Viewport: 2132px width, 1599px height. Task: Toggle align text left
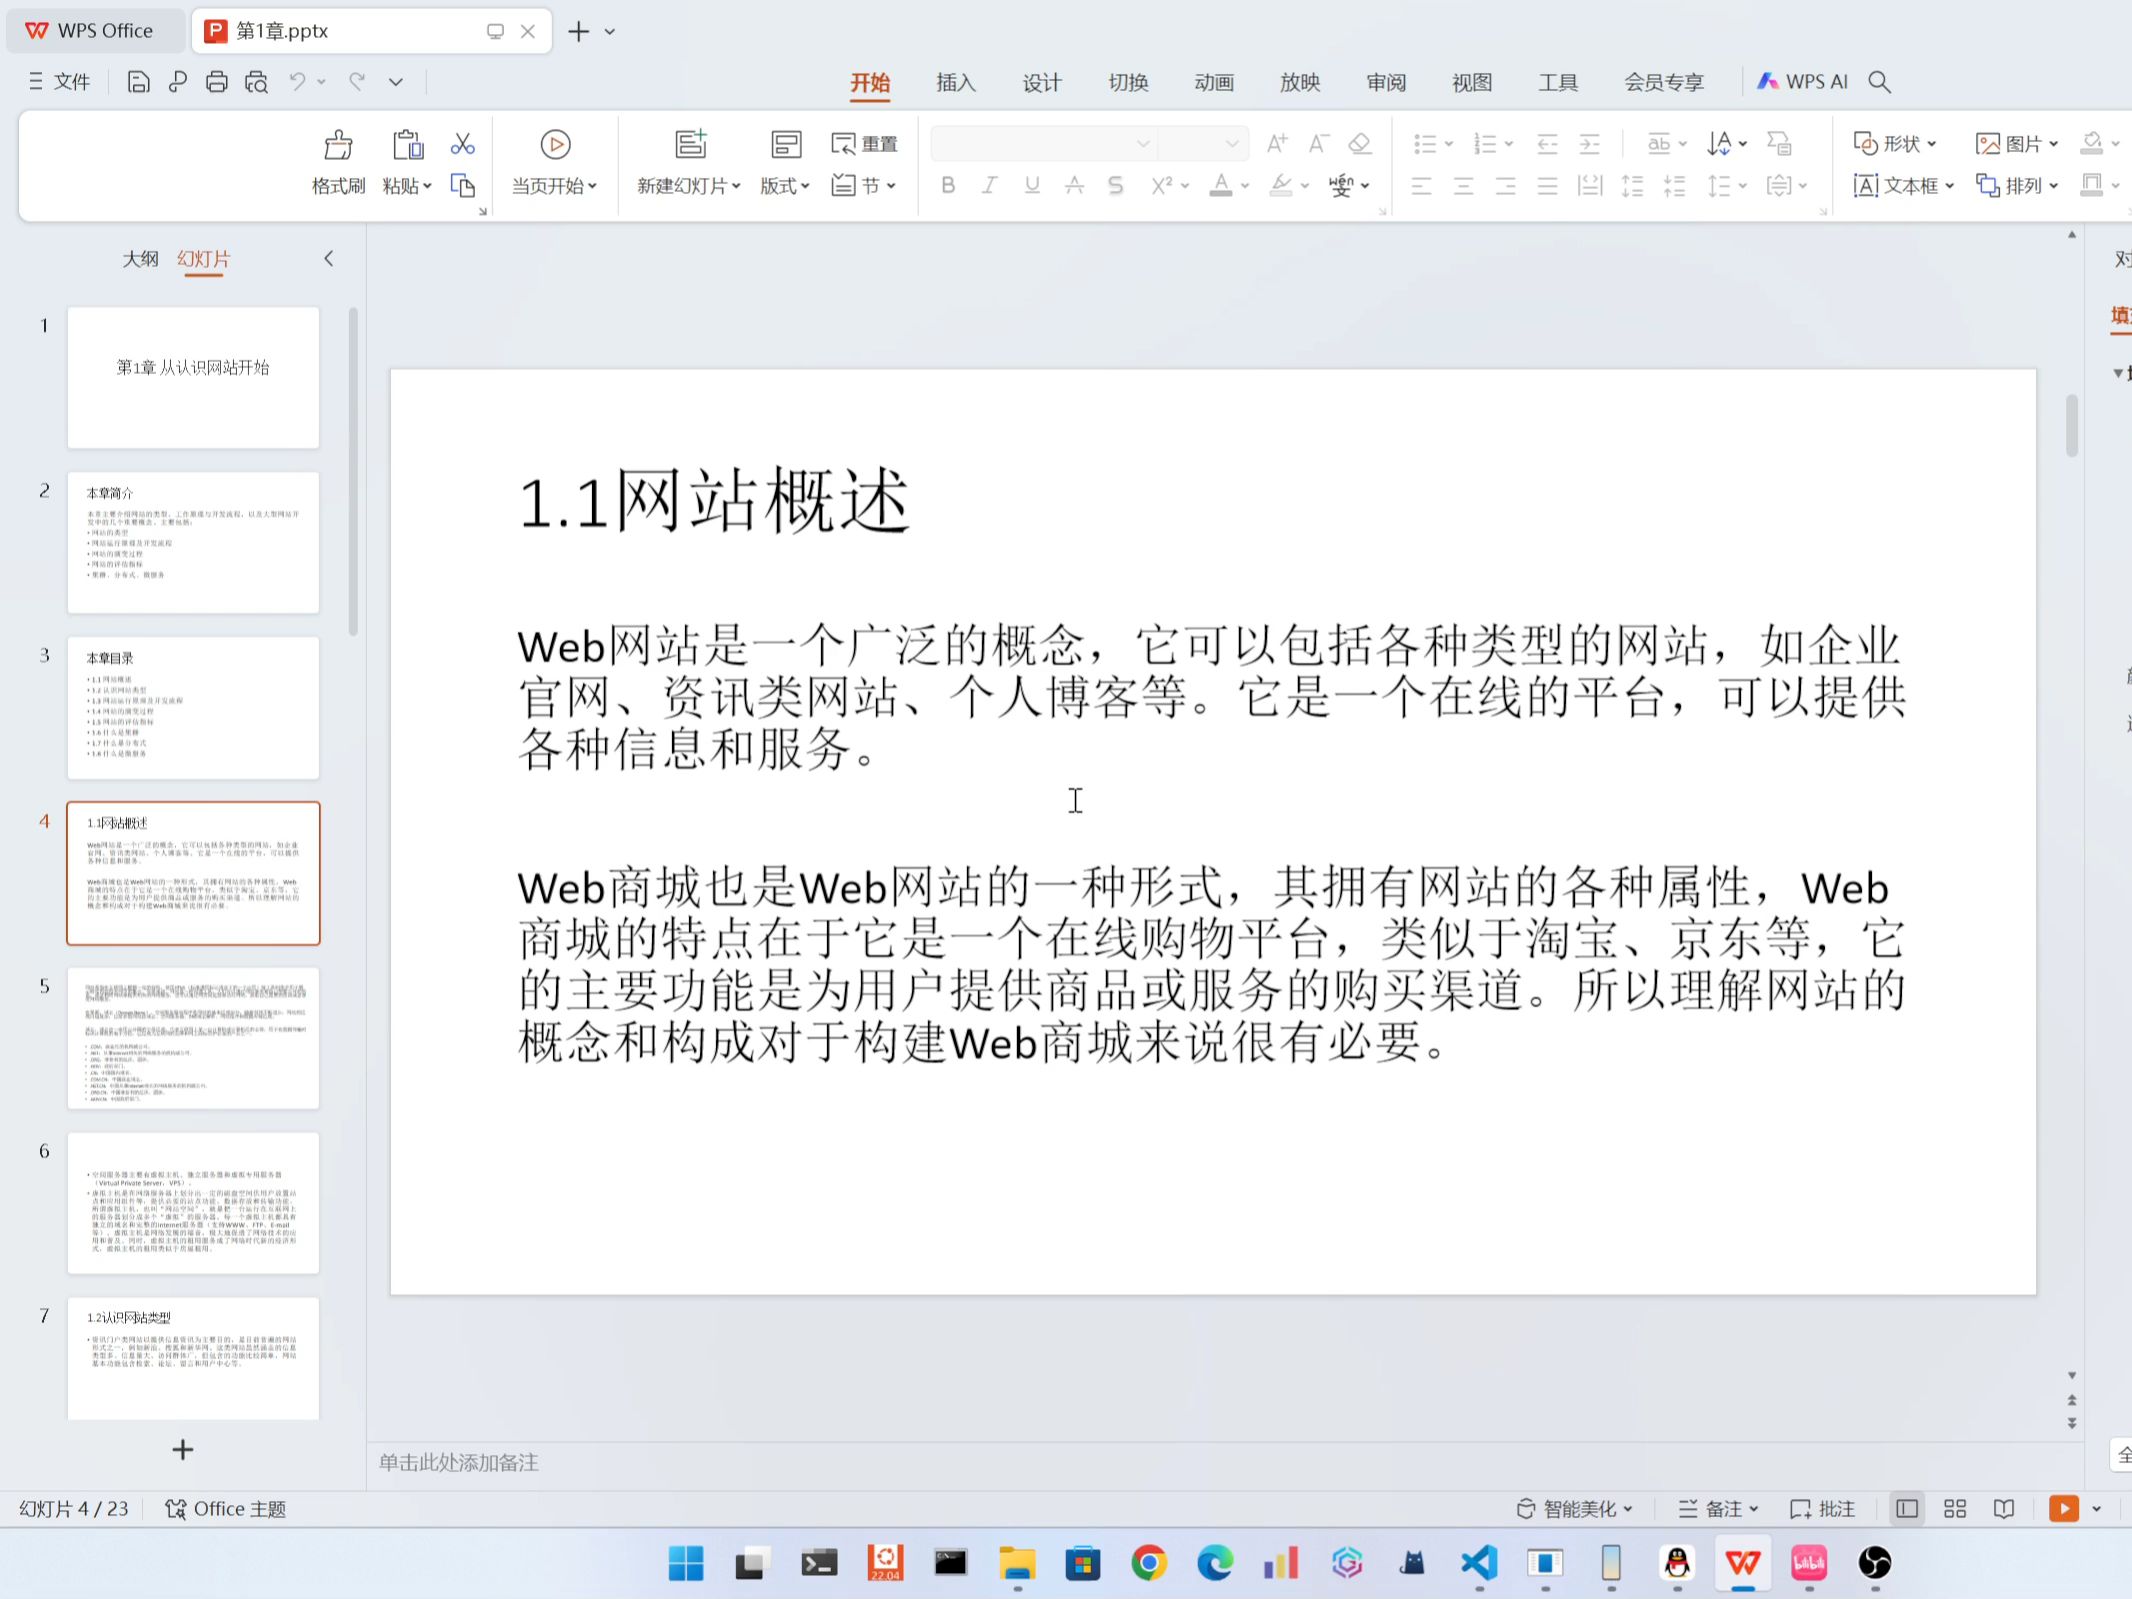point(1421,186)
